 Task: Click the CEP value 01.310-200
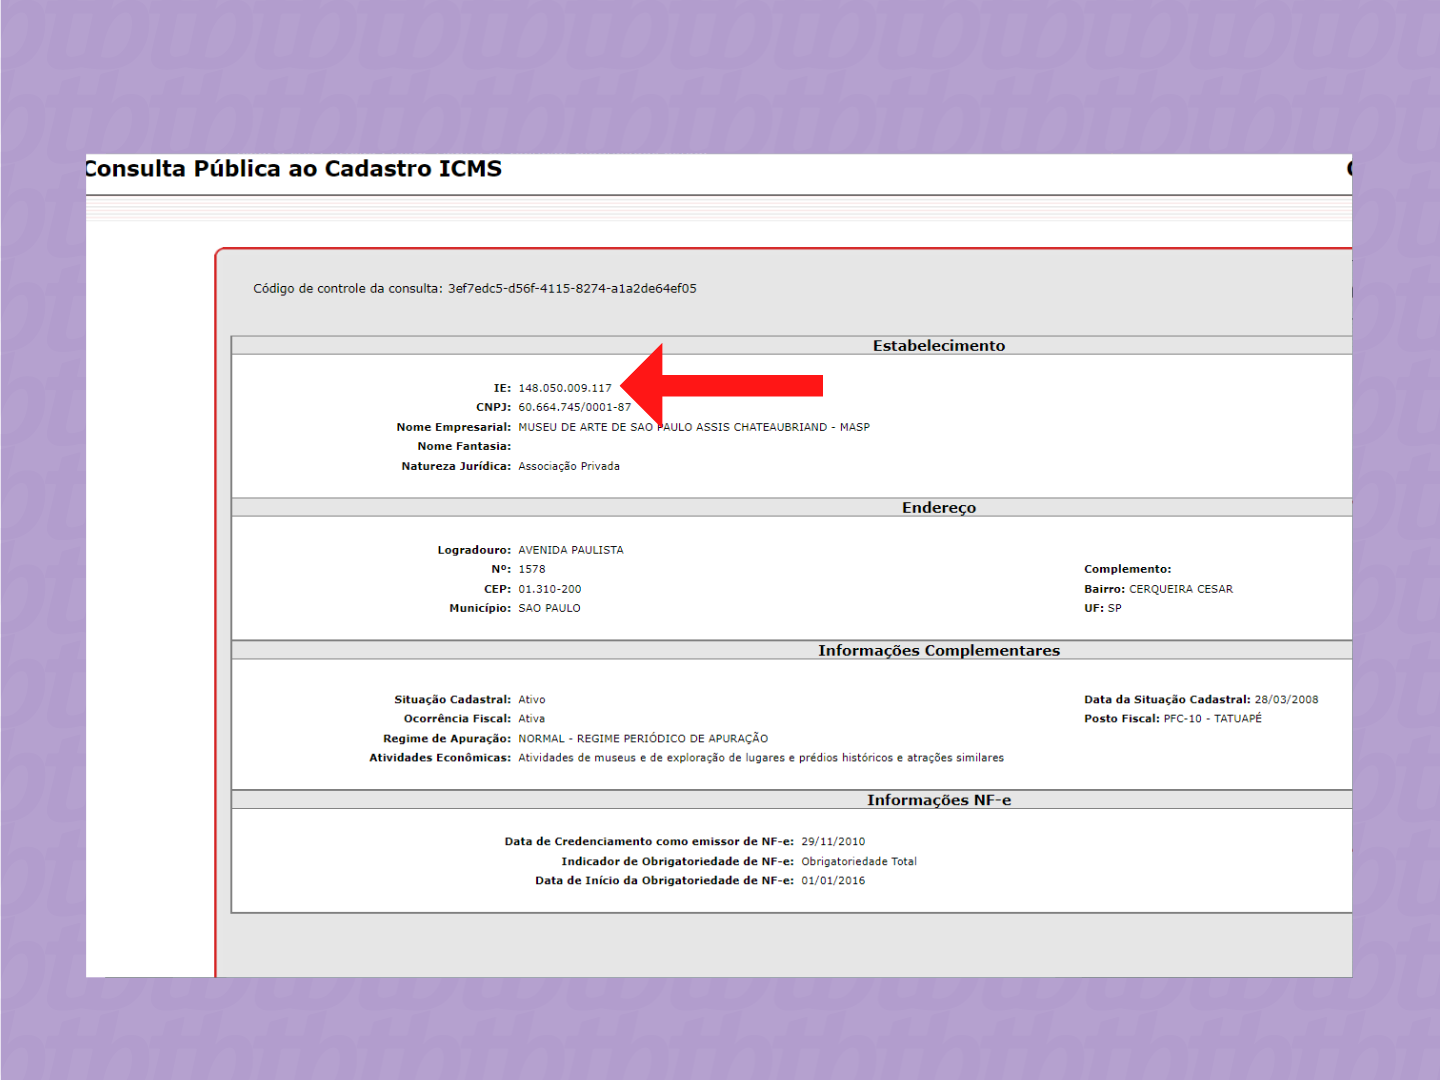coord(549,589)
